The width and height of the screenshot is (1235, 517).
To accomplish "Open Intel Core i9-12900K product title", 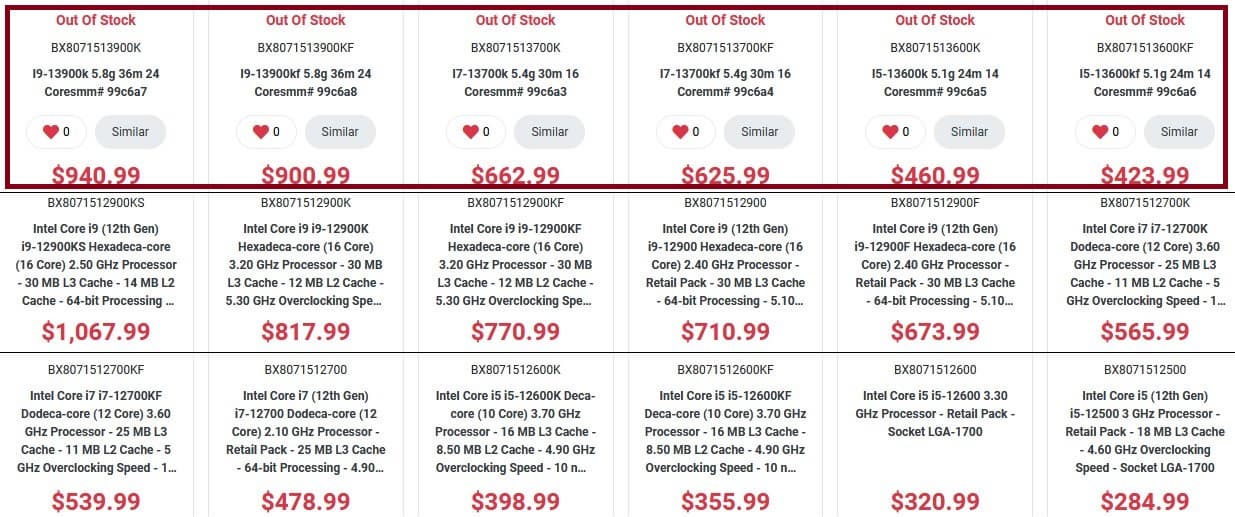I will coord(306,264).
